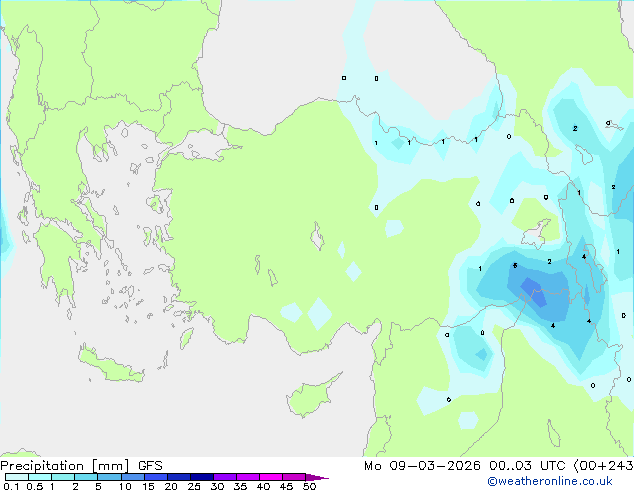
Task: Click the 40–45 mm magenta swatch
Action: pyautogui.click(x=271, y=477)
